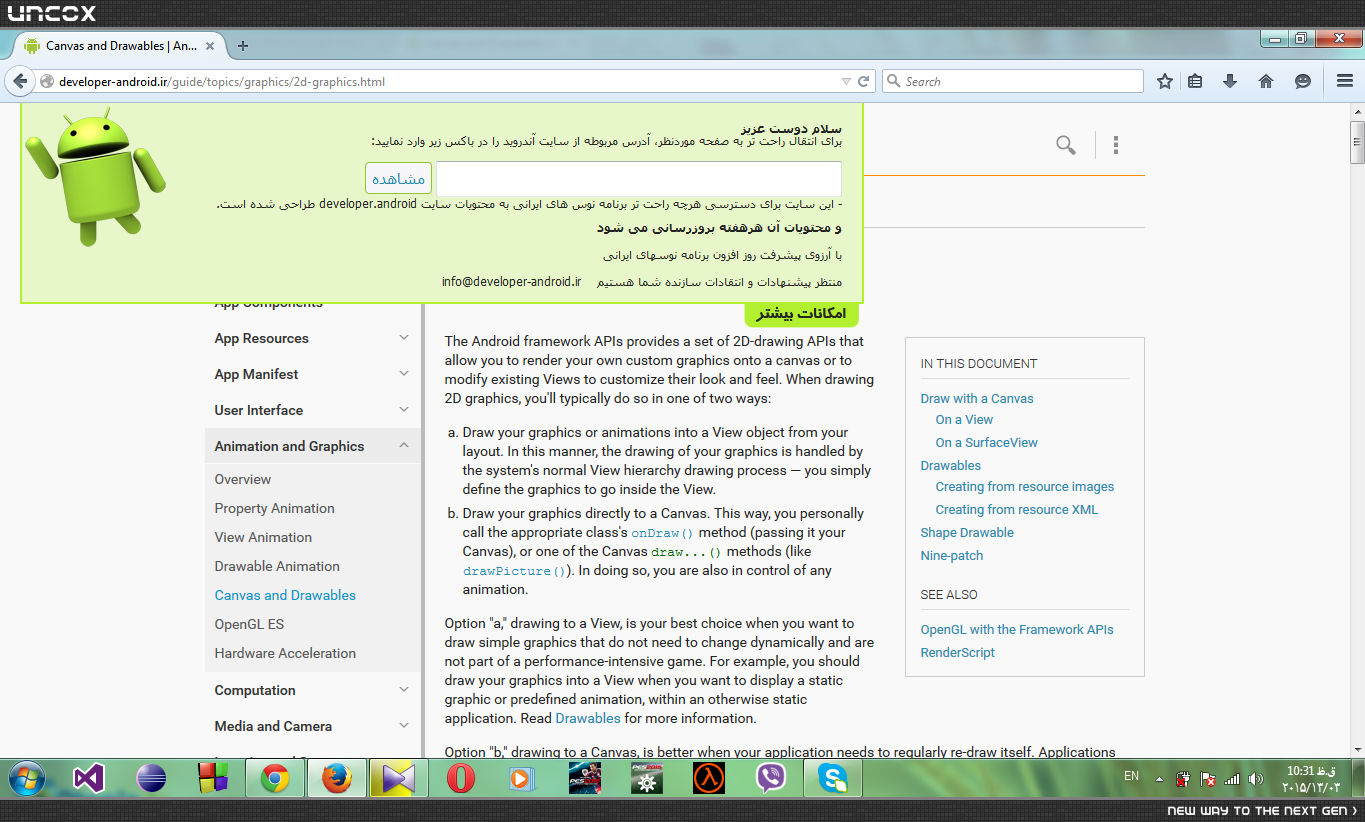Click the scrollbar up arrow
1365x822 pixels.
[x=1356, y=110]
